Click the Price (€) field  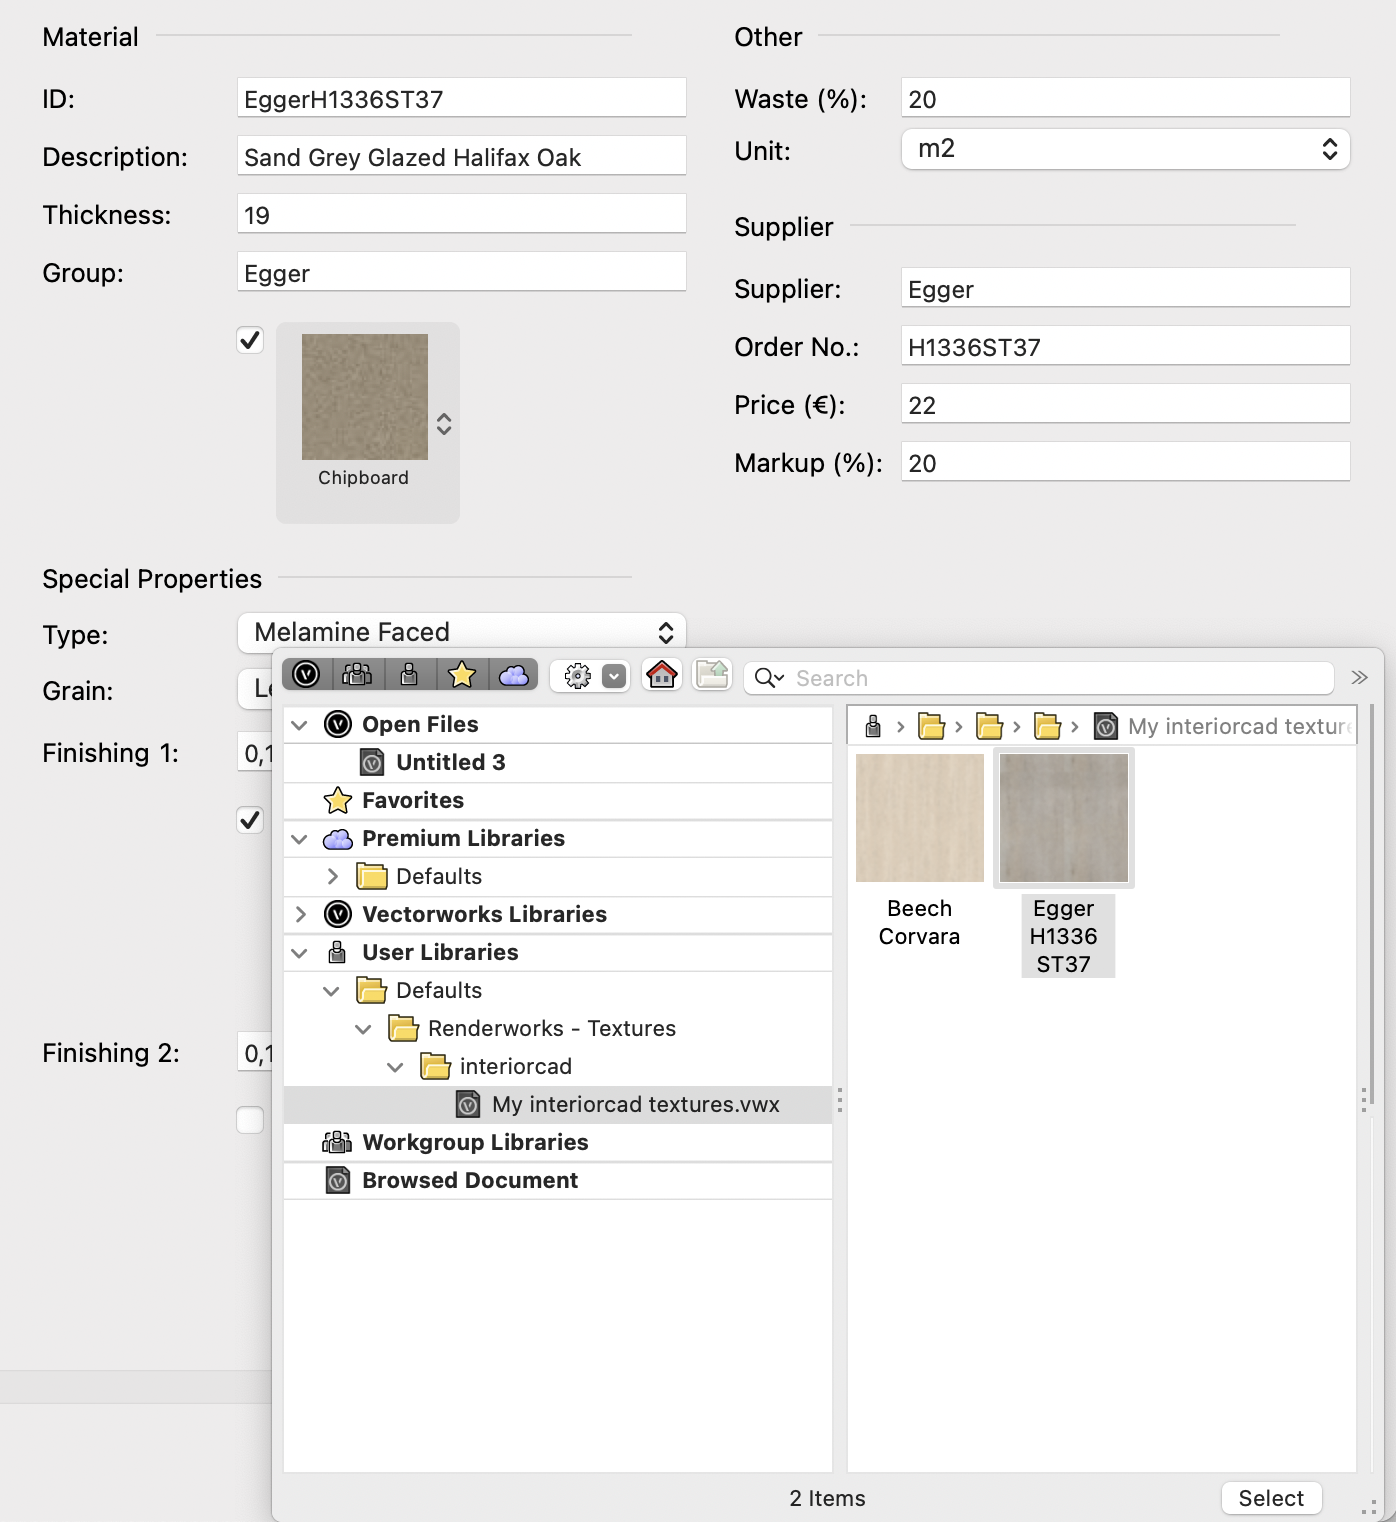(x=1126, y=404)
